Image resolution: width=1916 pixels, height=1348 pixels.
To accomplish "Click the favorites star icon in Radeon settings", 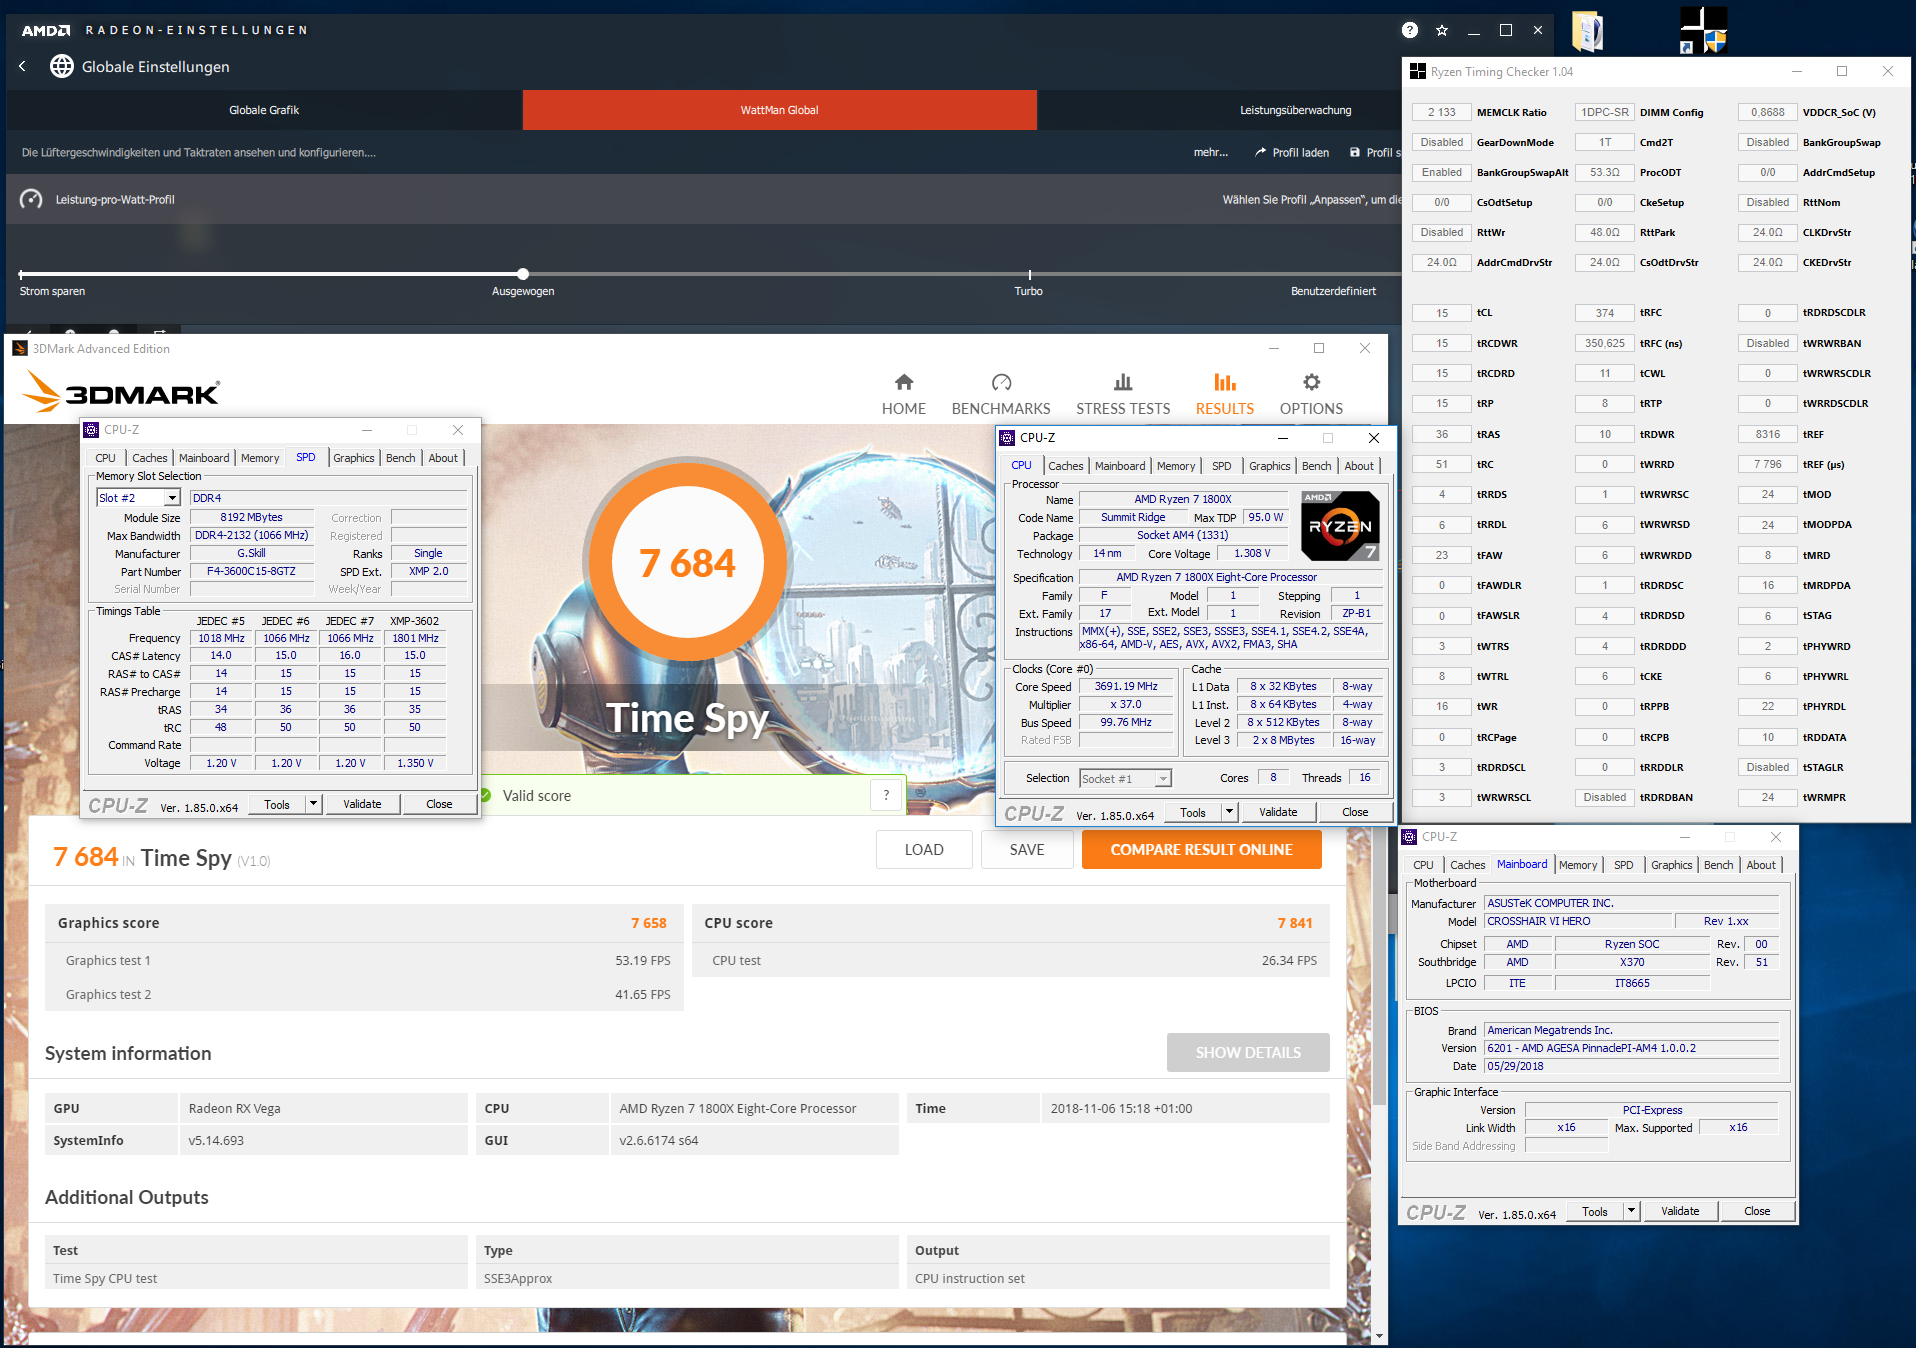I will click(1442, 30).
